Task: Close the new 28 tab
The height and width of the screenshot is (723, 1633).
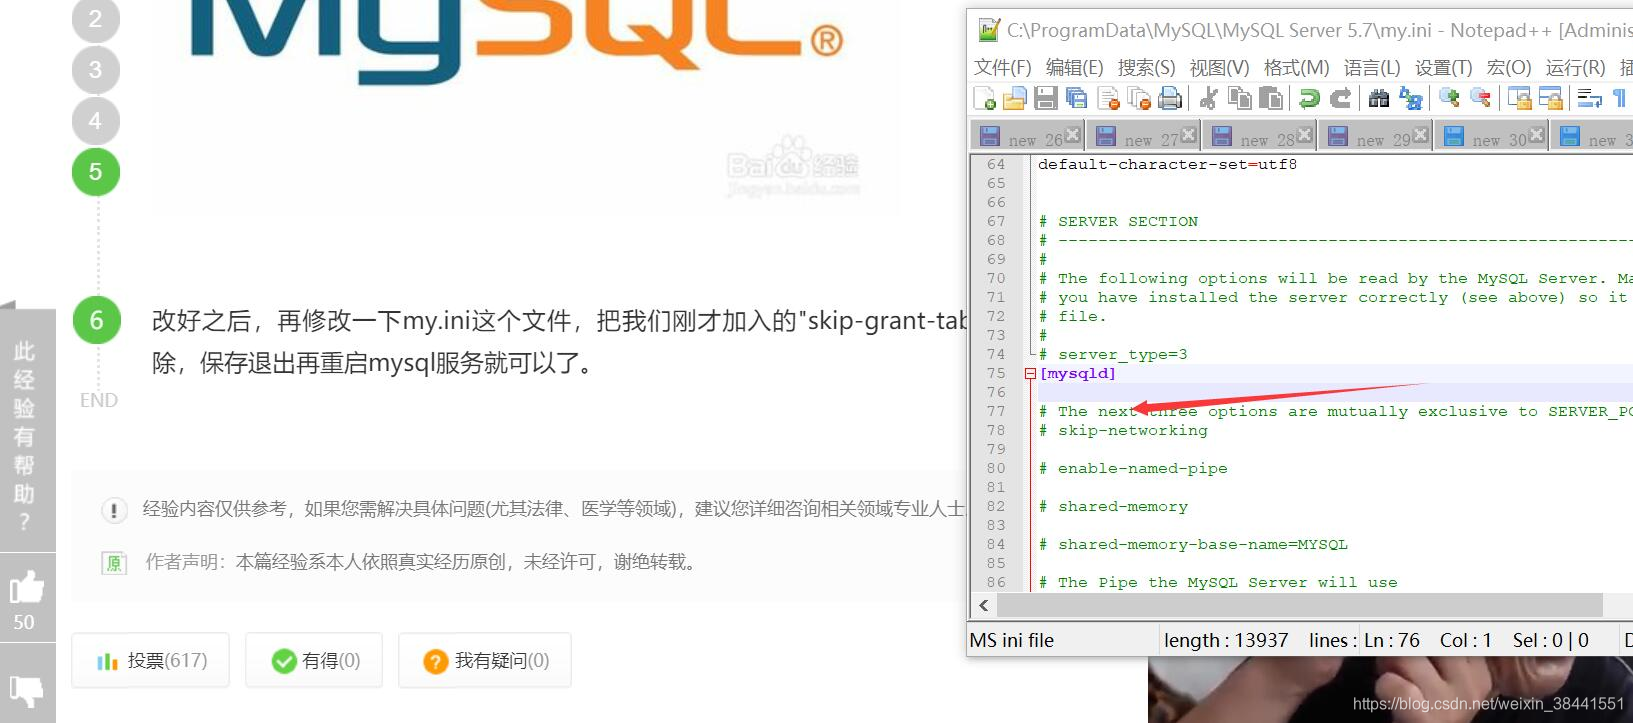Action: 1304,134
